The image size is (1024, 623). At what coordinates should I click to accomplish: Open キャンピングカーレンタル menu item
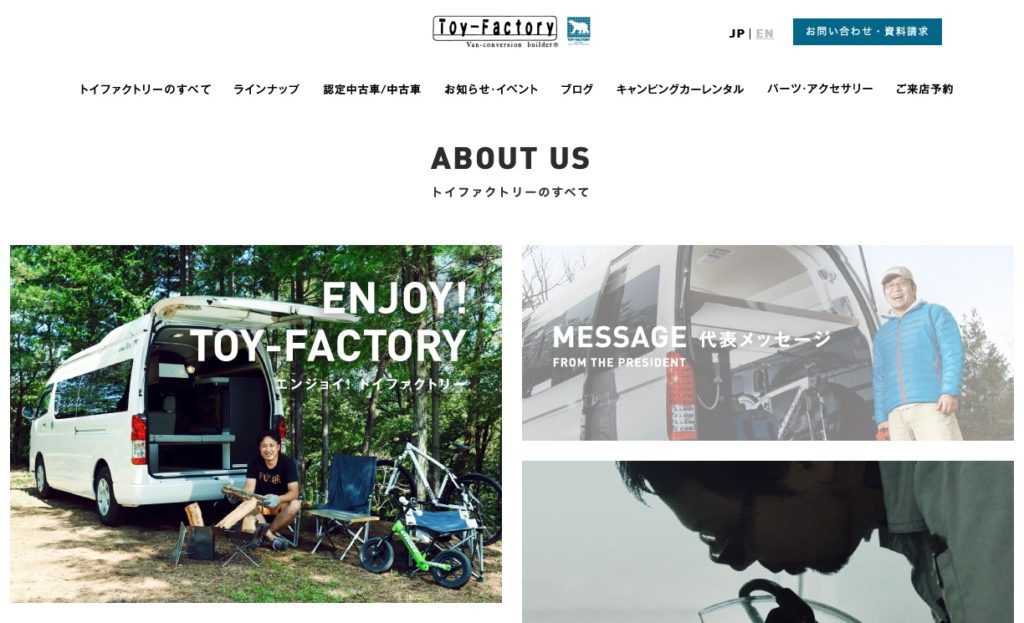click(x=680, y=89)
